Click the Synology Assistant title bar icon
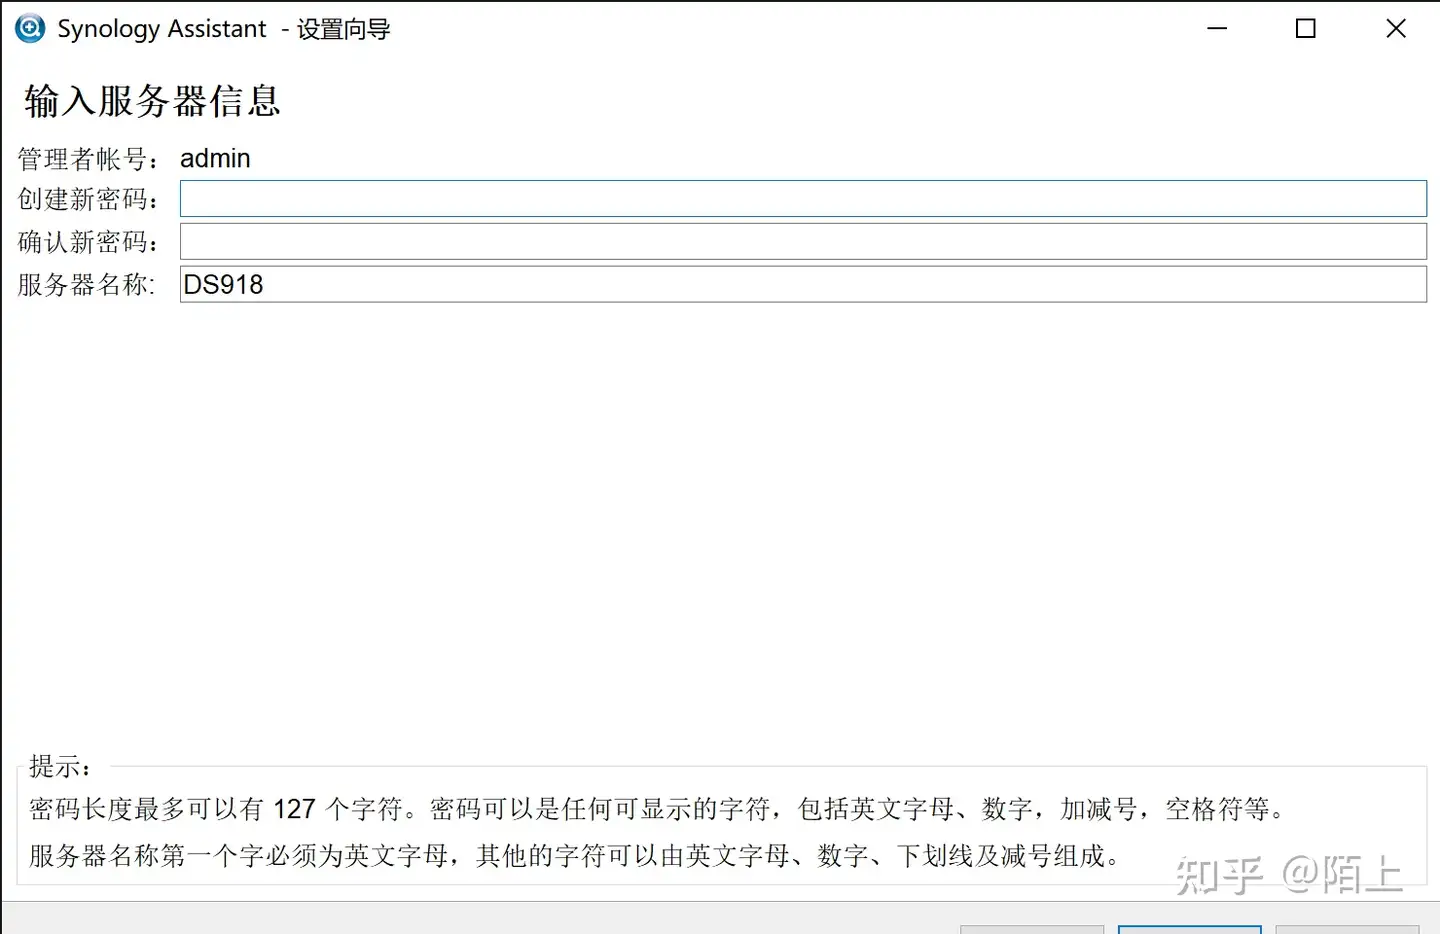1440x934 pixels. [30, 28]
